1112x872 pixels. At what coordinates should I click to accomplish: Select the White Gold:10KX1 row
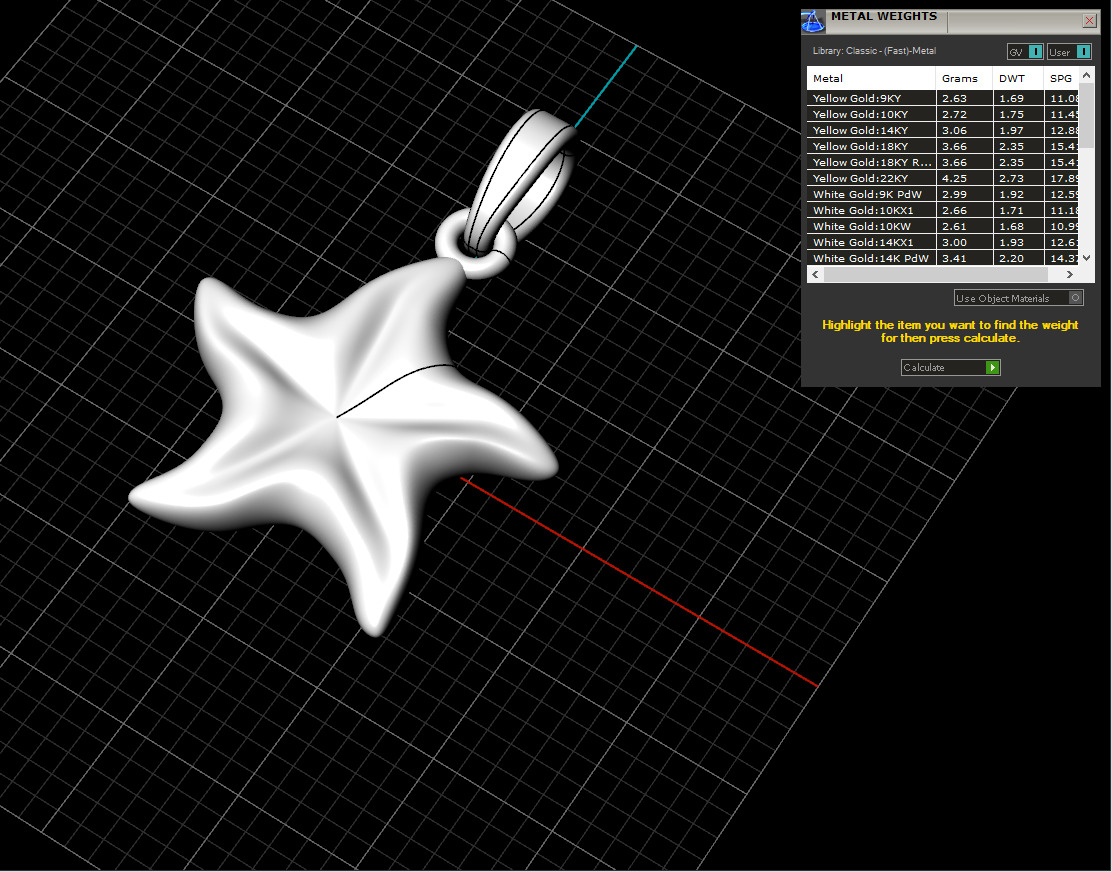(x=943, y=211)
